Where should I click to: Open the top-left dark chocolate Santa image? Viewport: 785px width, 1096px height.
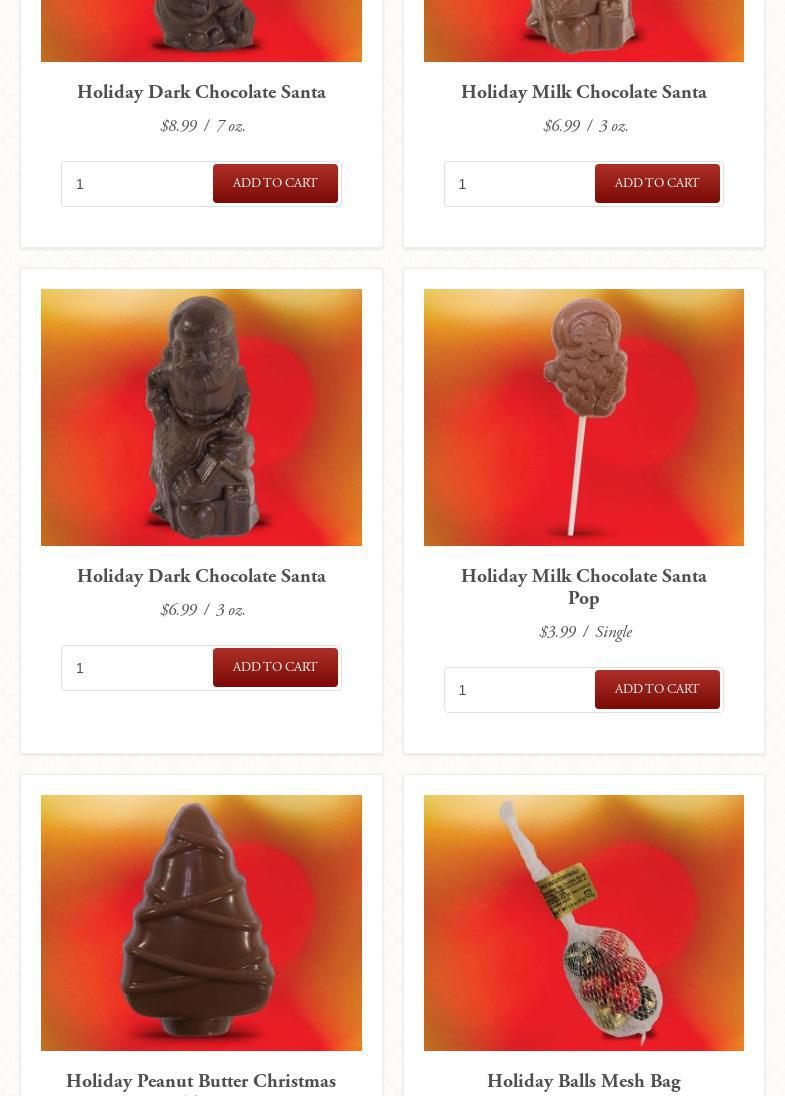click(201, 31)
